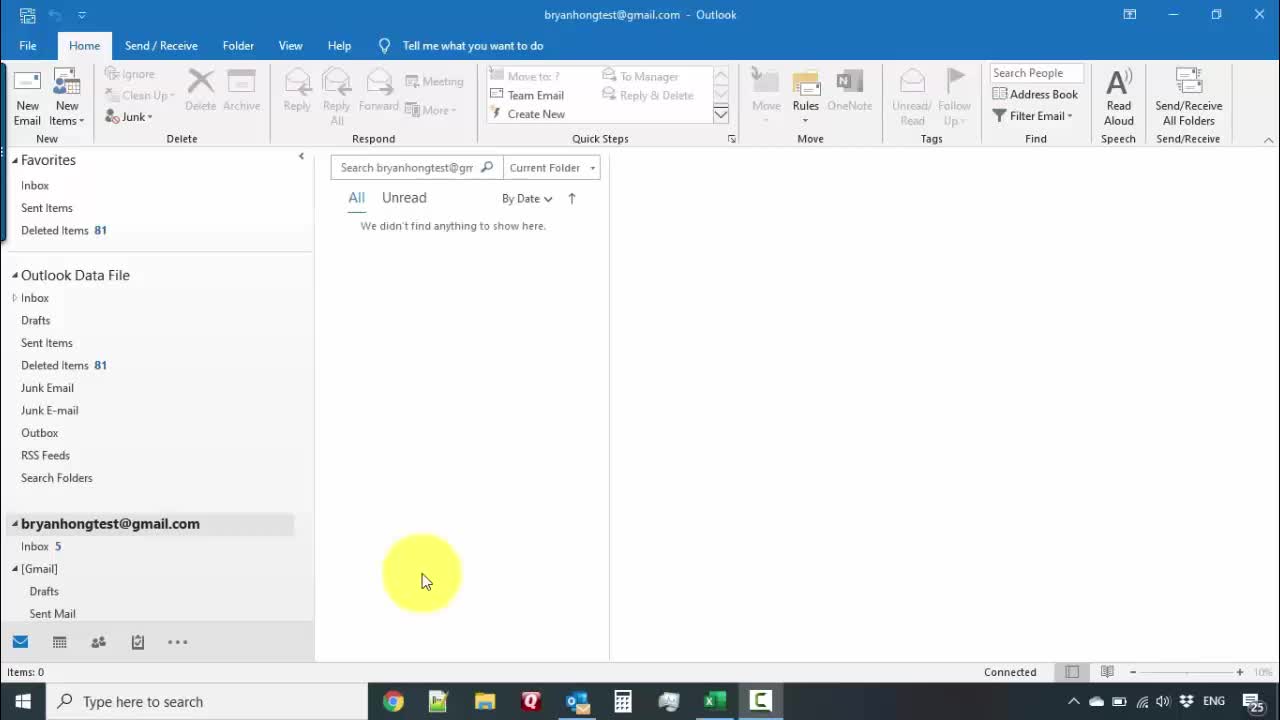Image resolution: width=1280 pixels, height=720 pixels.
Task: Open the Current Folder search scope dropdown
Action: [x=552, y=168]
